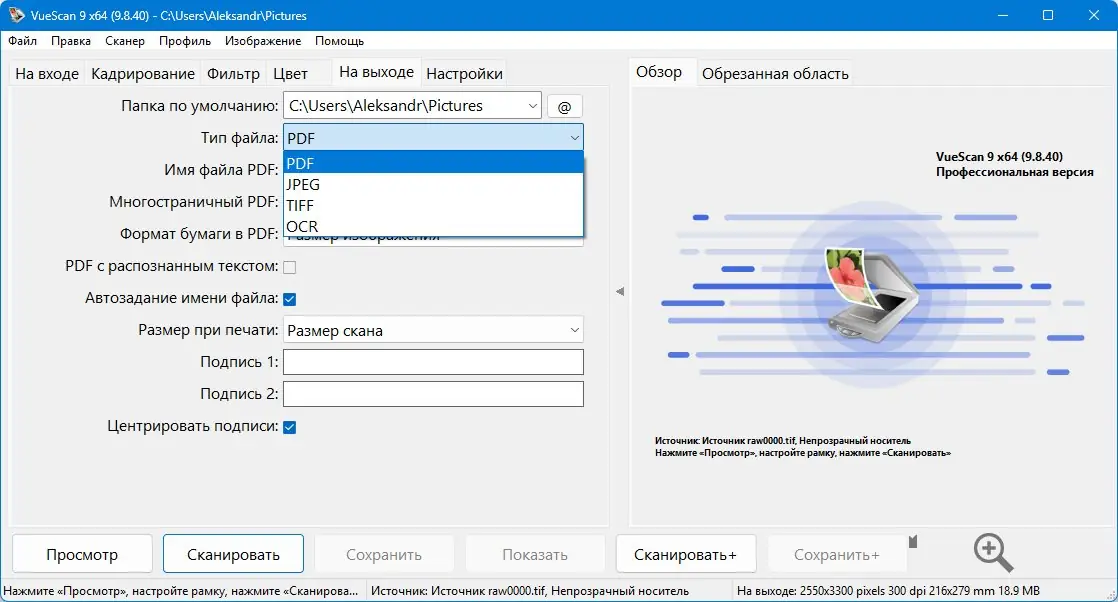Viewport: 1118px width, 602px height.
Task: Click the scanner illustration in the preview
Action: (872, 297)
